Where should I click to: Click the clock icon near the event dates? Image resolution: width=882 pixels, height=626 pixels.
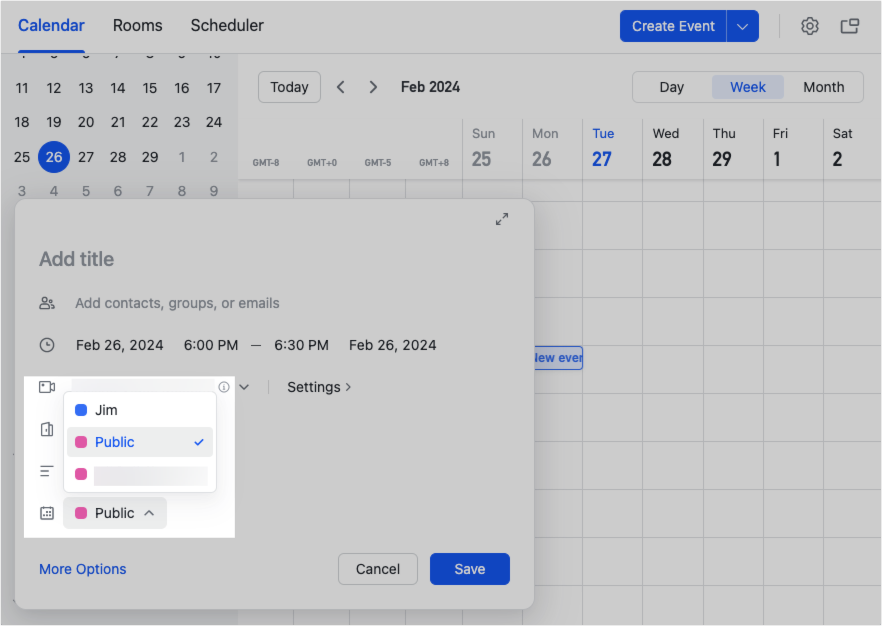46,344
